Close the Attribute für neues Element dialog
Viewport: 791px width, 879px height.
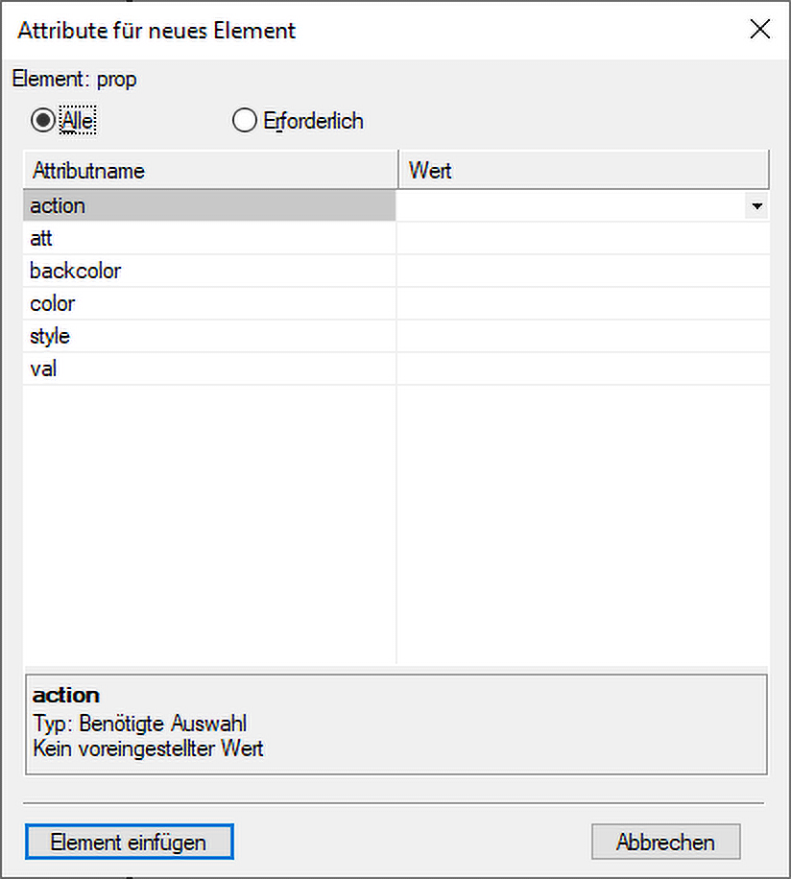pos(760,29)
